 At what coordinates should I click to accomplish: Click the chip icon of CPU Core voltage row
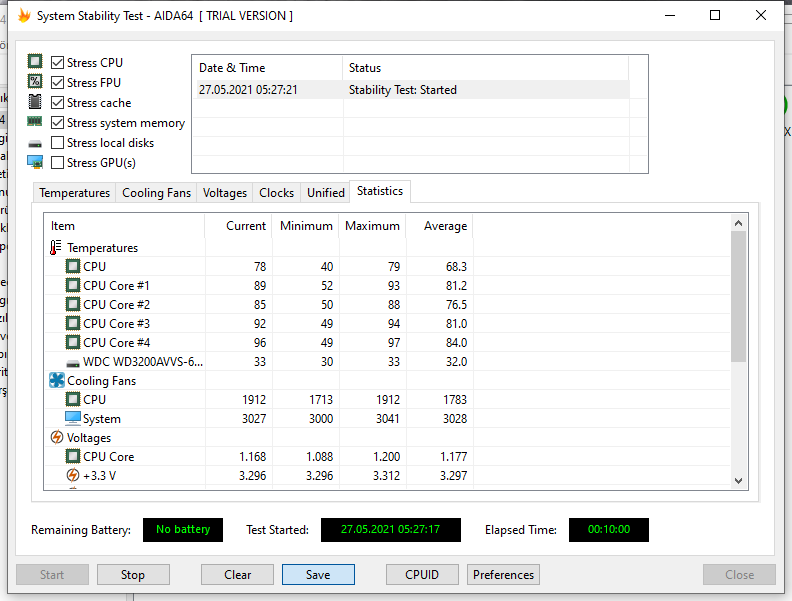(73, 457)
